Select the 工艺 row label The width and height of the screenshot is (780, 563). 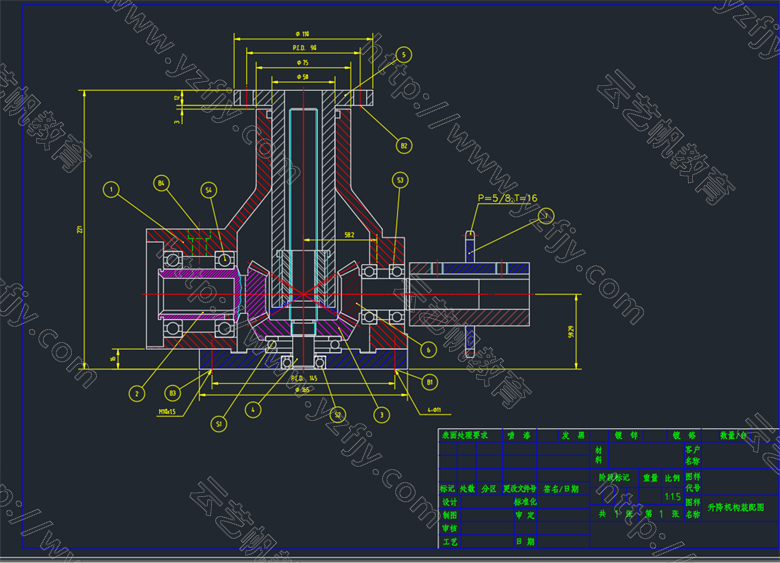(450, 542)
